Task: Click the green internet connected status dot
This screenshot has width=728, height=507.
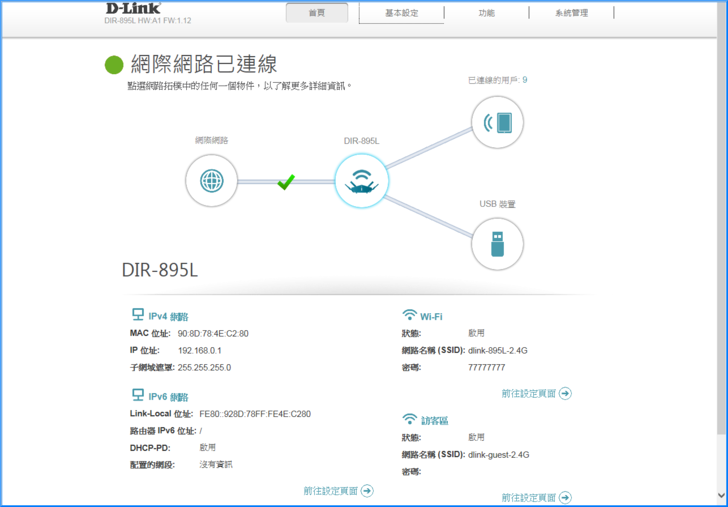Action: click(x=114, y=65)
